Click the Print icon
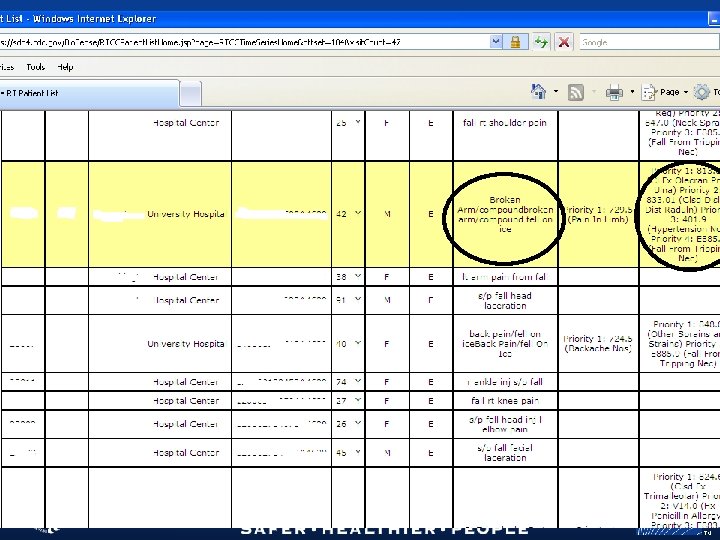Image resolution: width=720 pixels, height=540 pixels. 614,92
